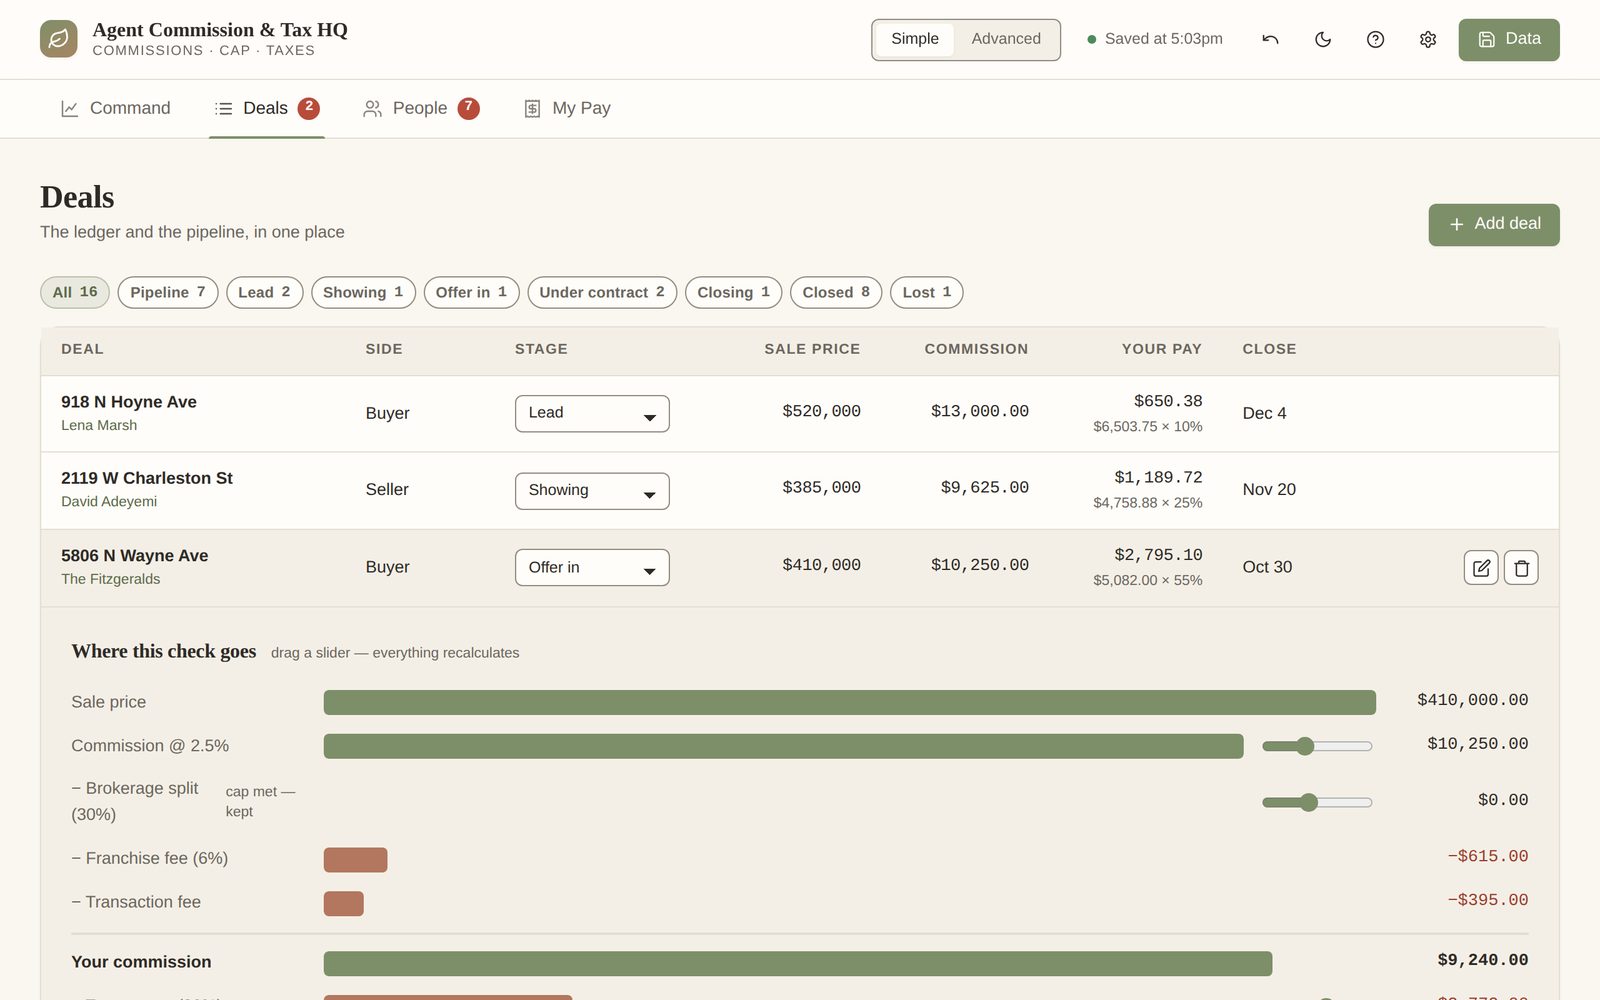Image resolution: width=1600 pixels, height=1000 pixels.
Task: Filter deals by Under contract
Action: click(x=602, y=292)
